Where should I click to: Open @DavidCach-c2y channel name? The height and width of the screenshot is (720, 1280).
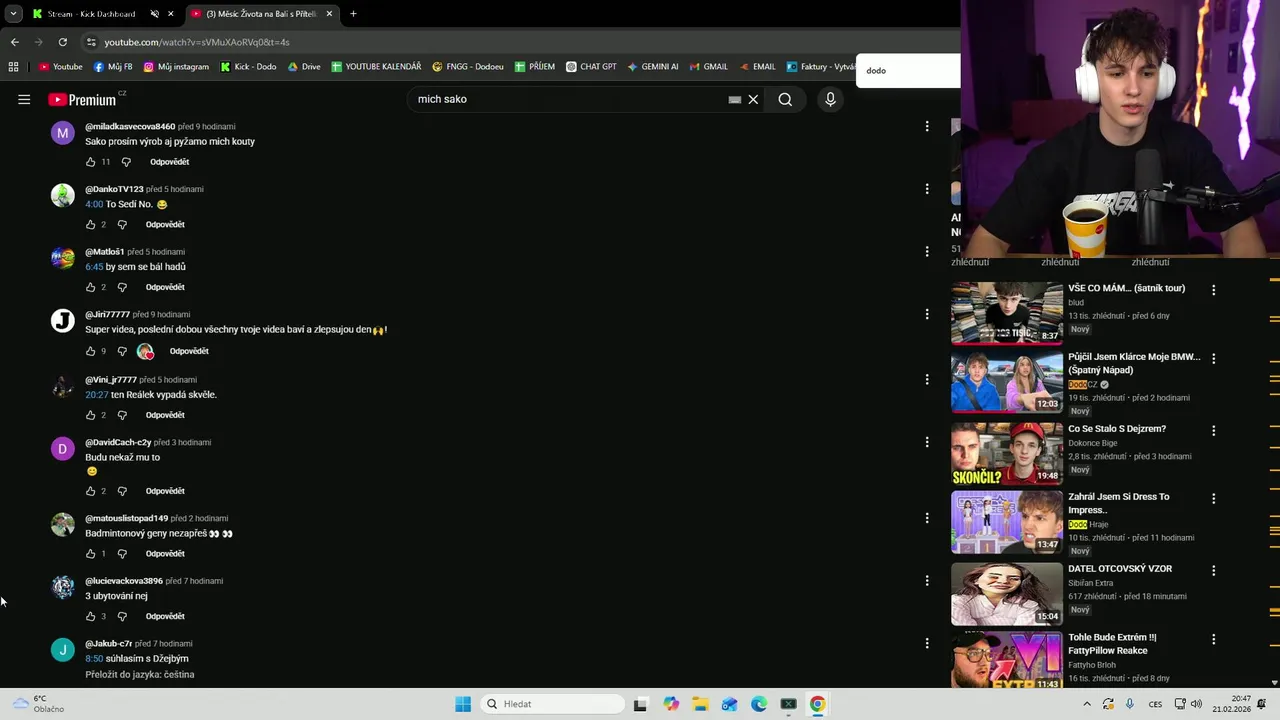click(118, 442)
